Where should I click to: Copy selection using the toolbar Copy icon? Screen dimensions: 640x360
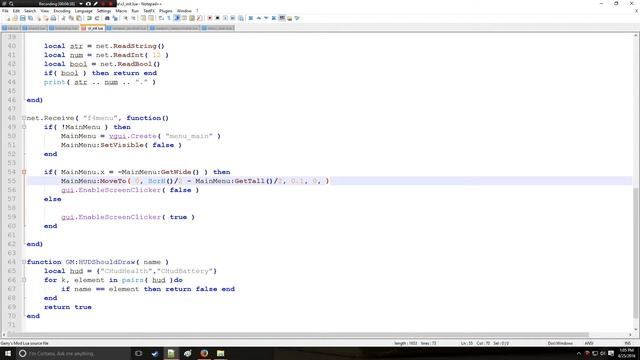[x=71, y=18]
